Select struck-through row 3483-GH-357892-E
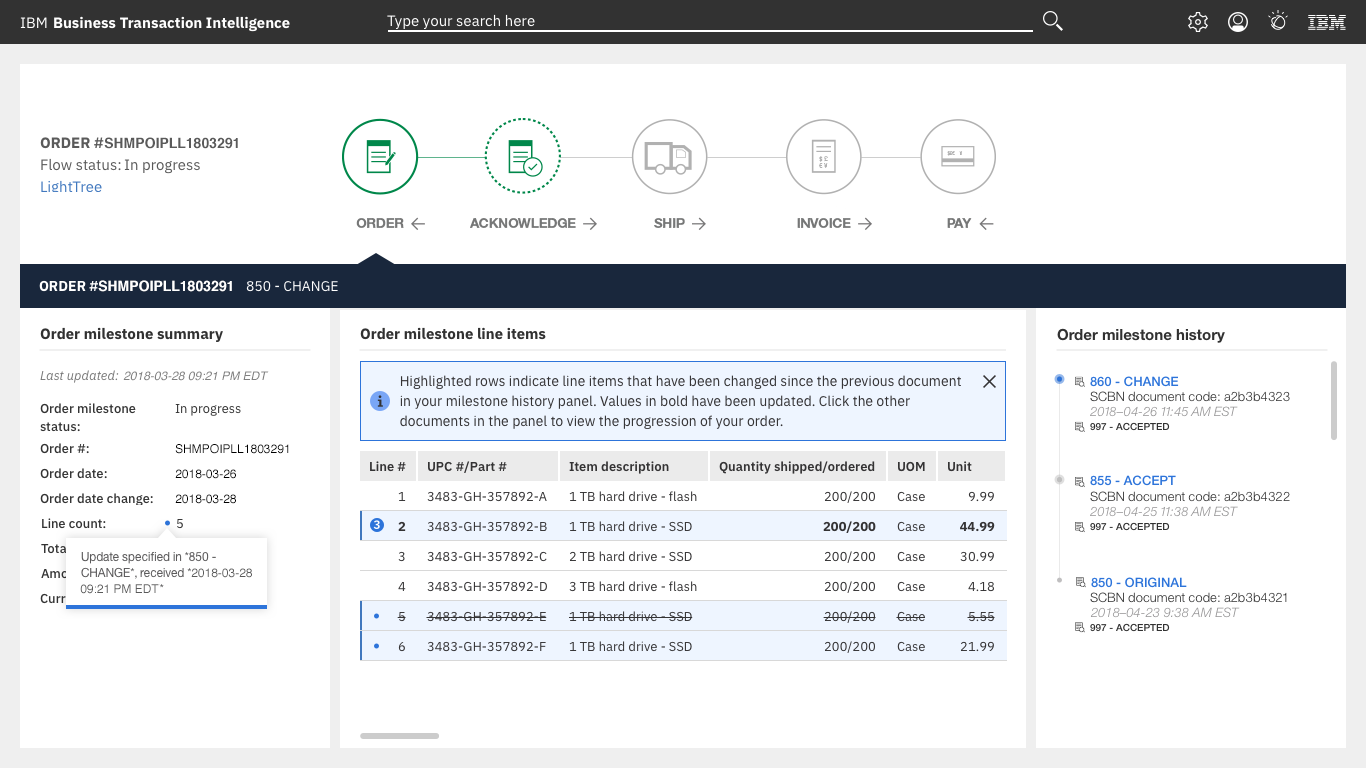 [x=683, y=616]
